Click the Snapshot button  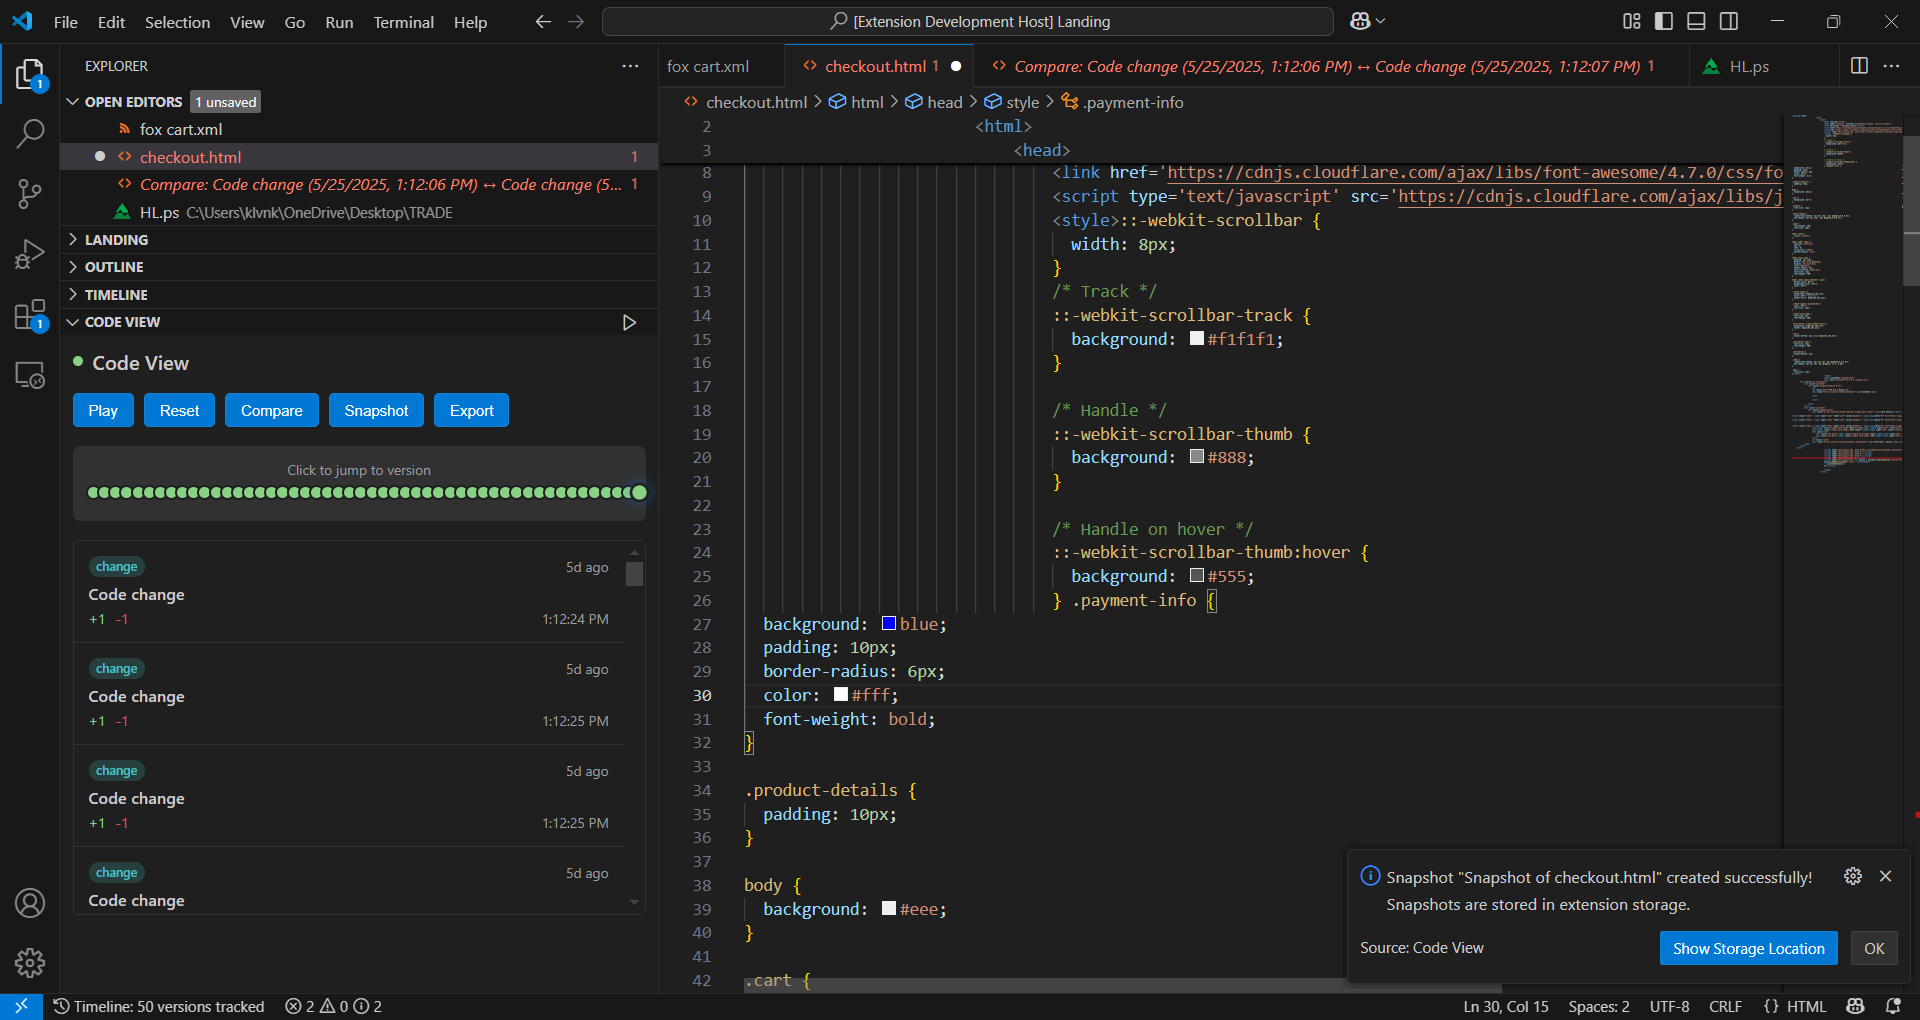376,410
